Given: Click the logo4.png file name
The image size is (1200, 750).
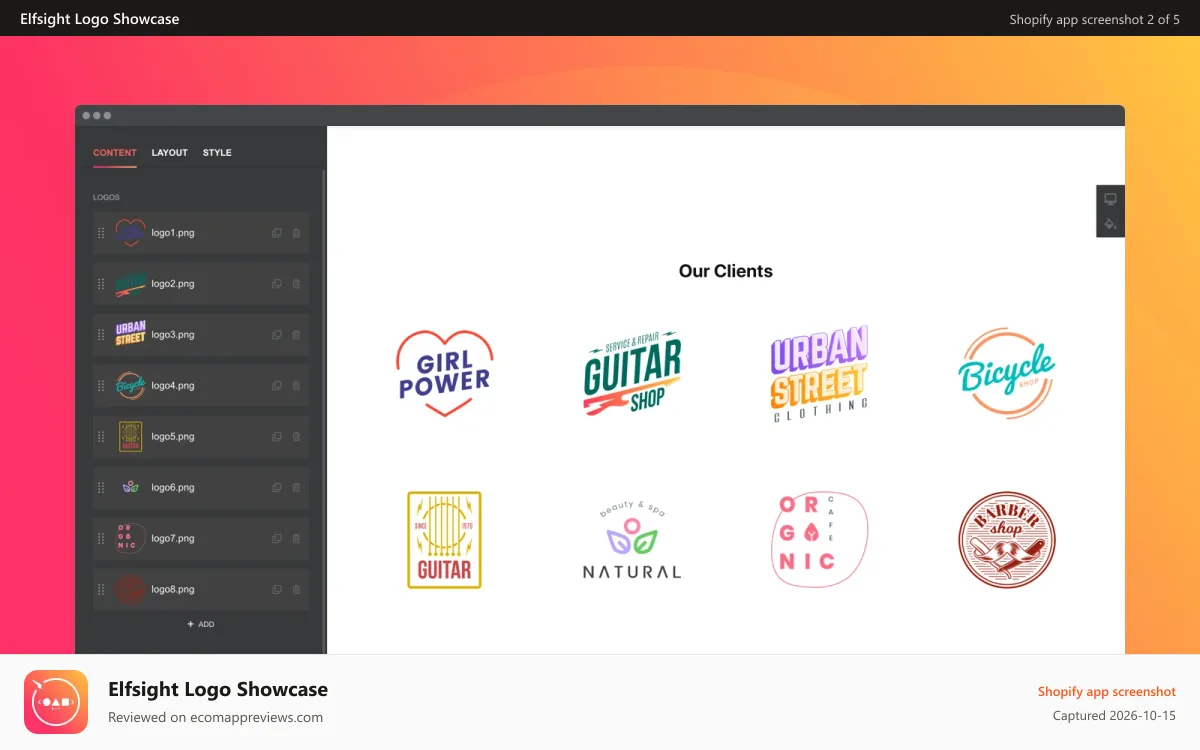Looking at the screenshot, I should pyautogui.click(x=173, y=386).
